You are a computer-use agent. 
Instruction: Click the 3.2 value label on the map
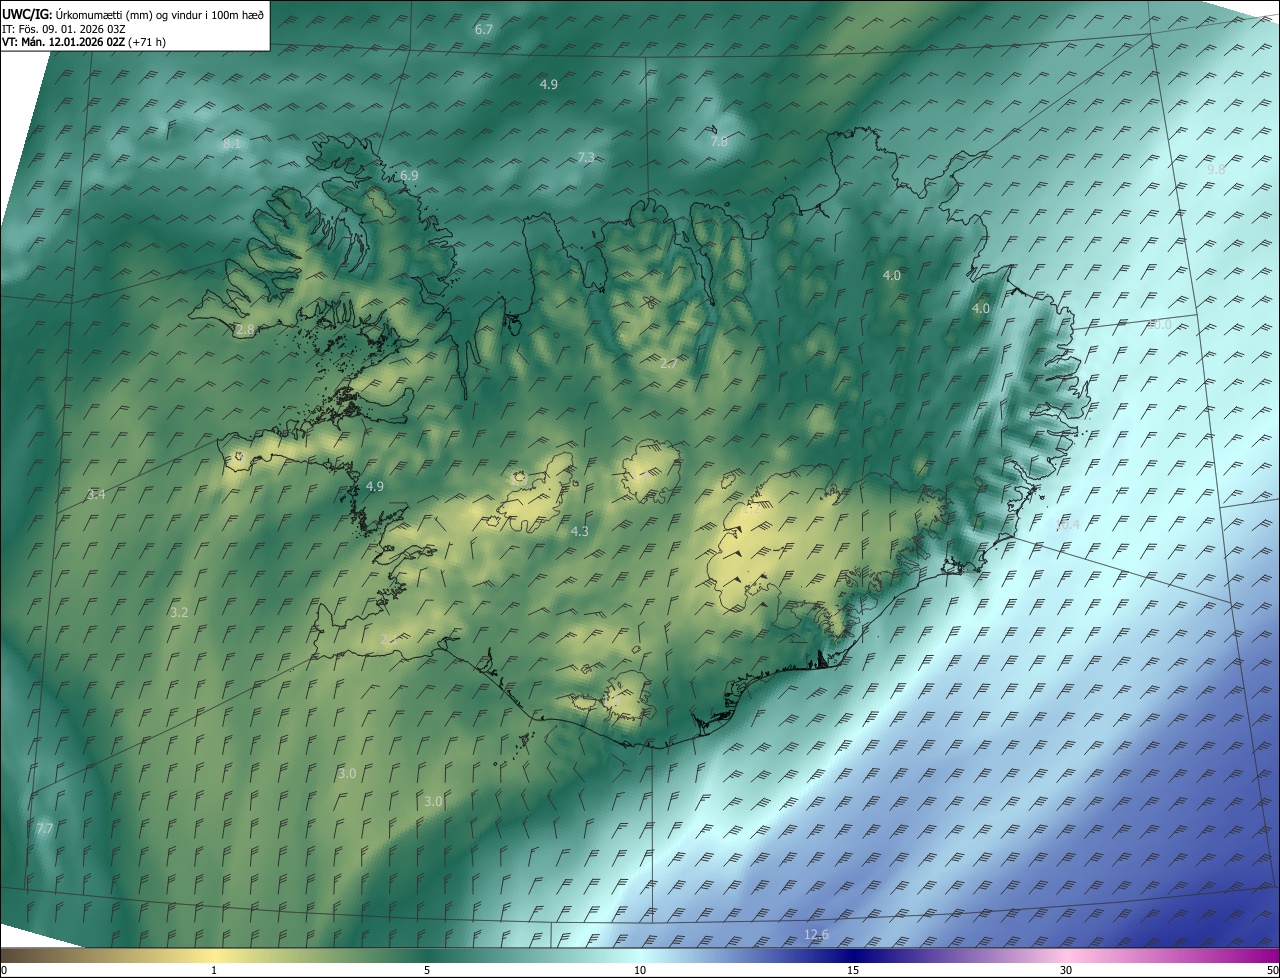pyautogui.click(x=179, y=612)
